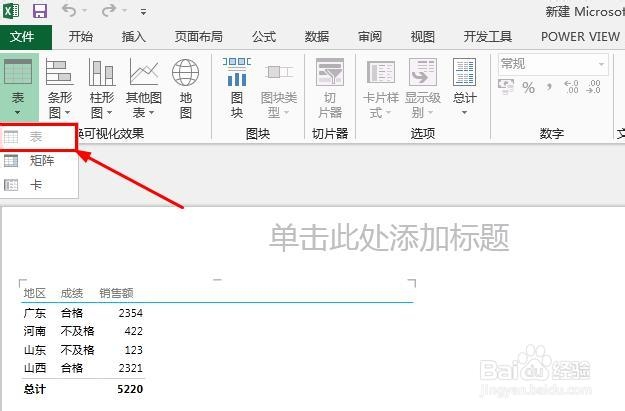Select the 2354 sales value
Viewport: 625px width, 411px height.
[x=131, y=313]
